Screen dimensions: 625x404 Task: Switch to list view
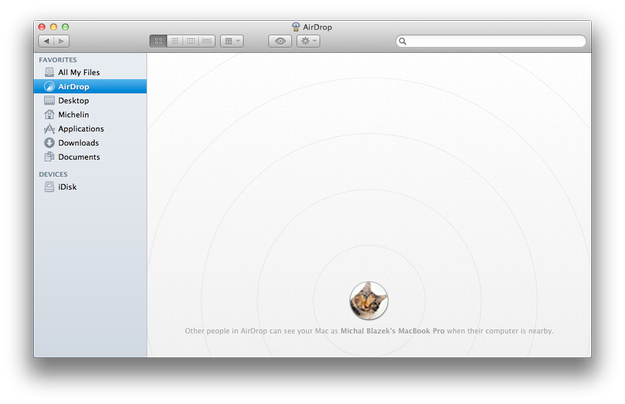click(175, 41)
